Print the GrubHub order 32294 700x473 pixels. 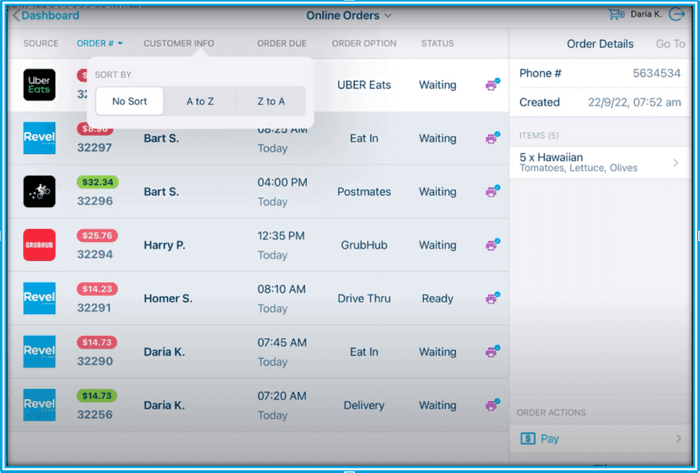coord(492,245)
